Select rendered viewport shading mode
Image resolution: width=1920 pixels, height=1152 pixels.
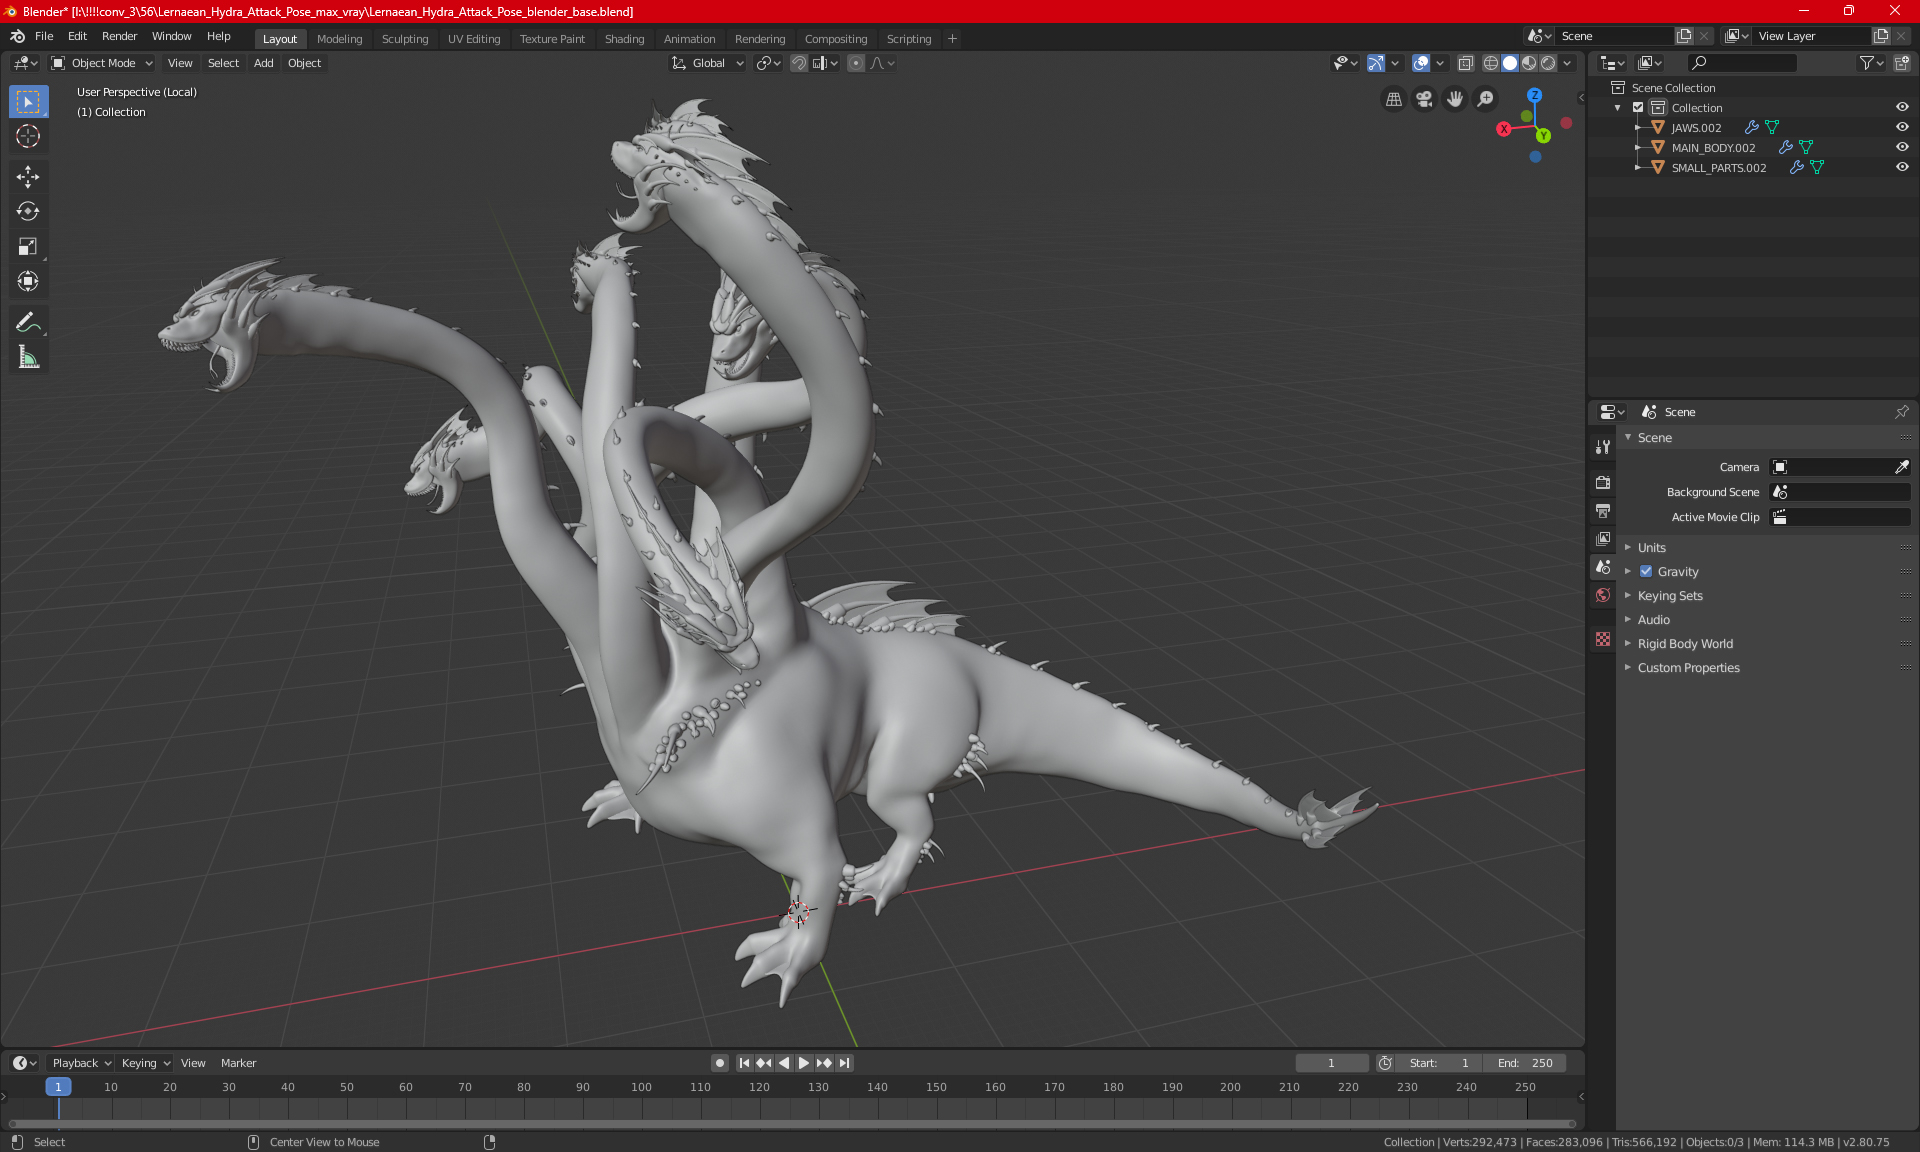1548,63
